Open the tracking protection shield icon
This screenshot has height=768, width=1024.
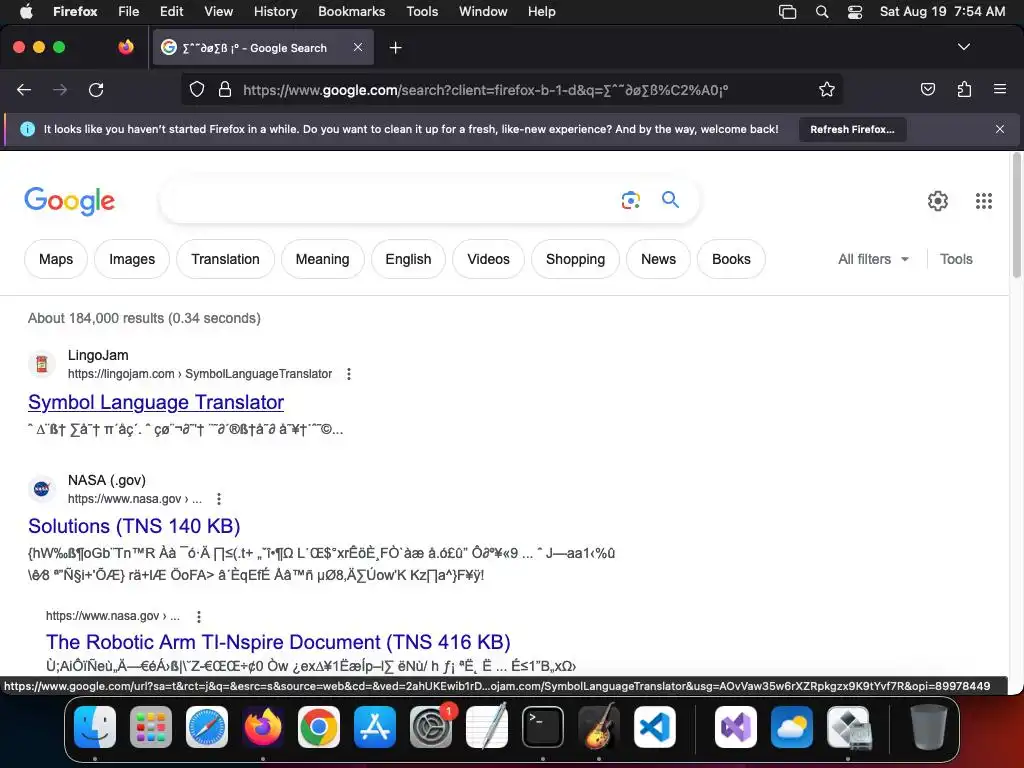point(197,89)
